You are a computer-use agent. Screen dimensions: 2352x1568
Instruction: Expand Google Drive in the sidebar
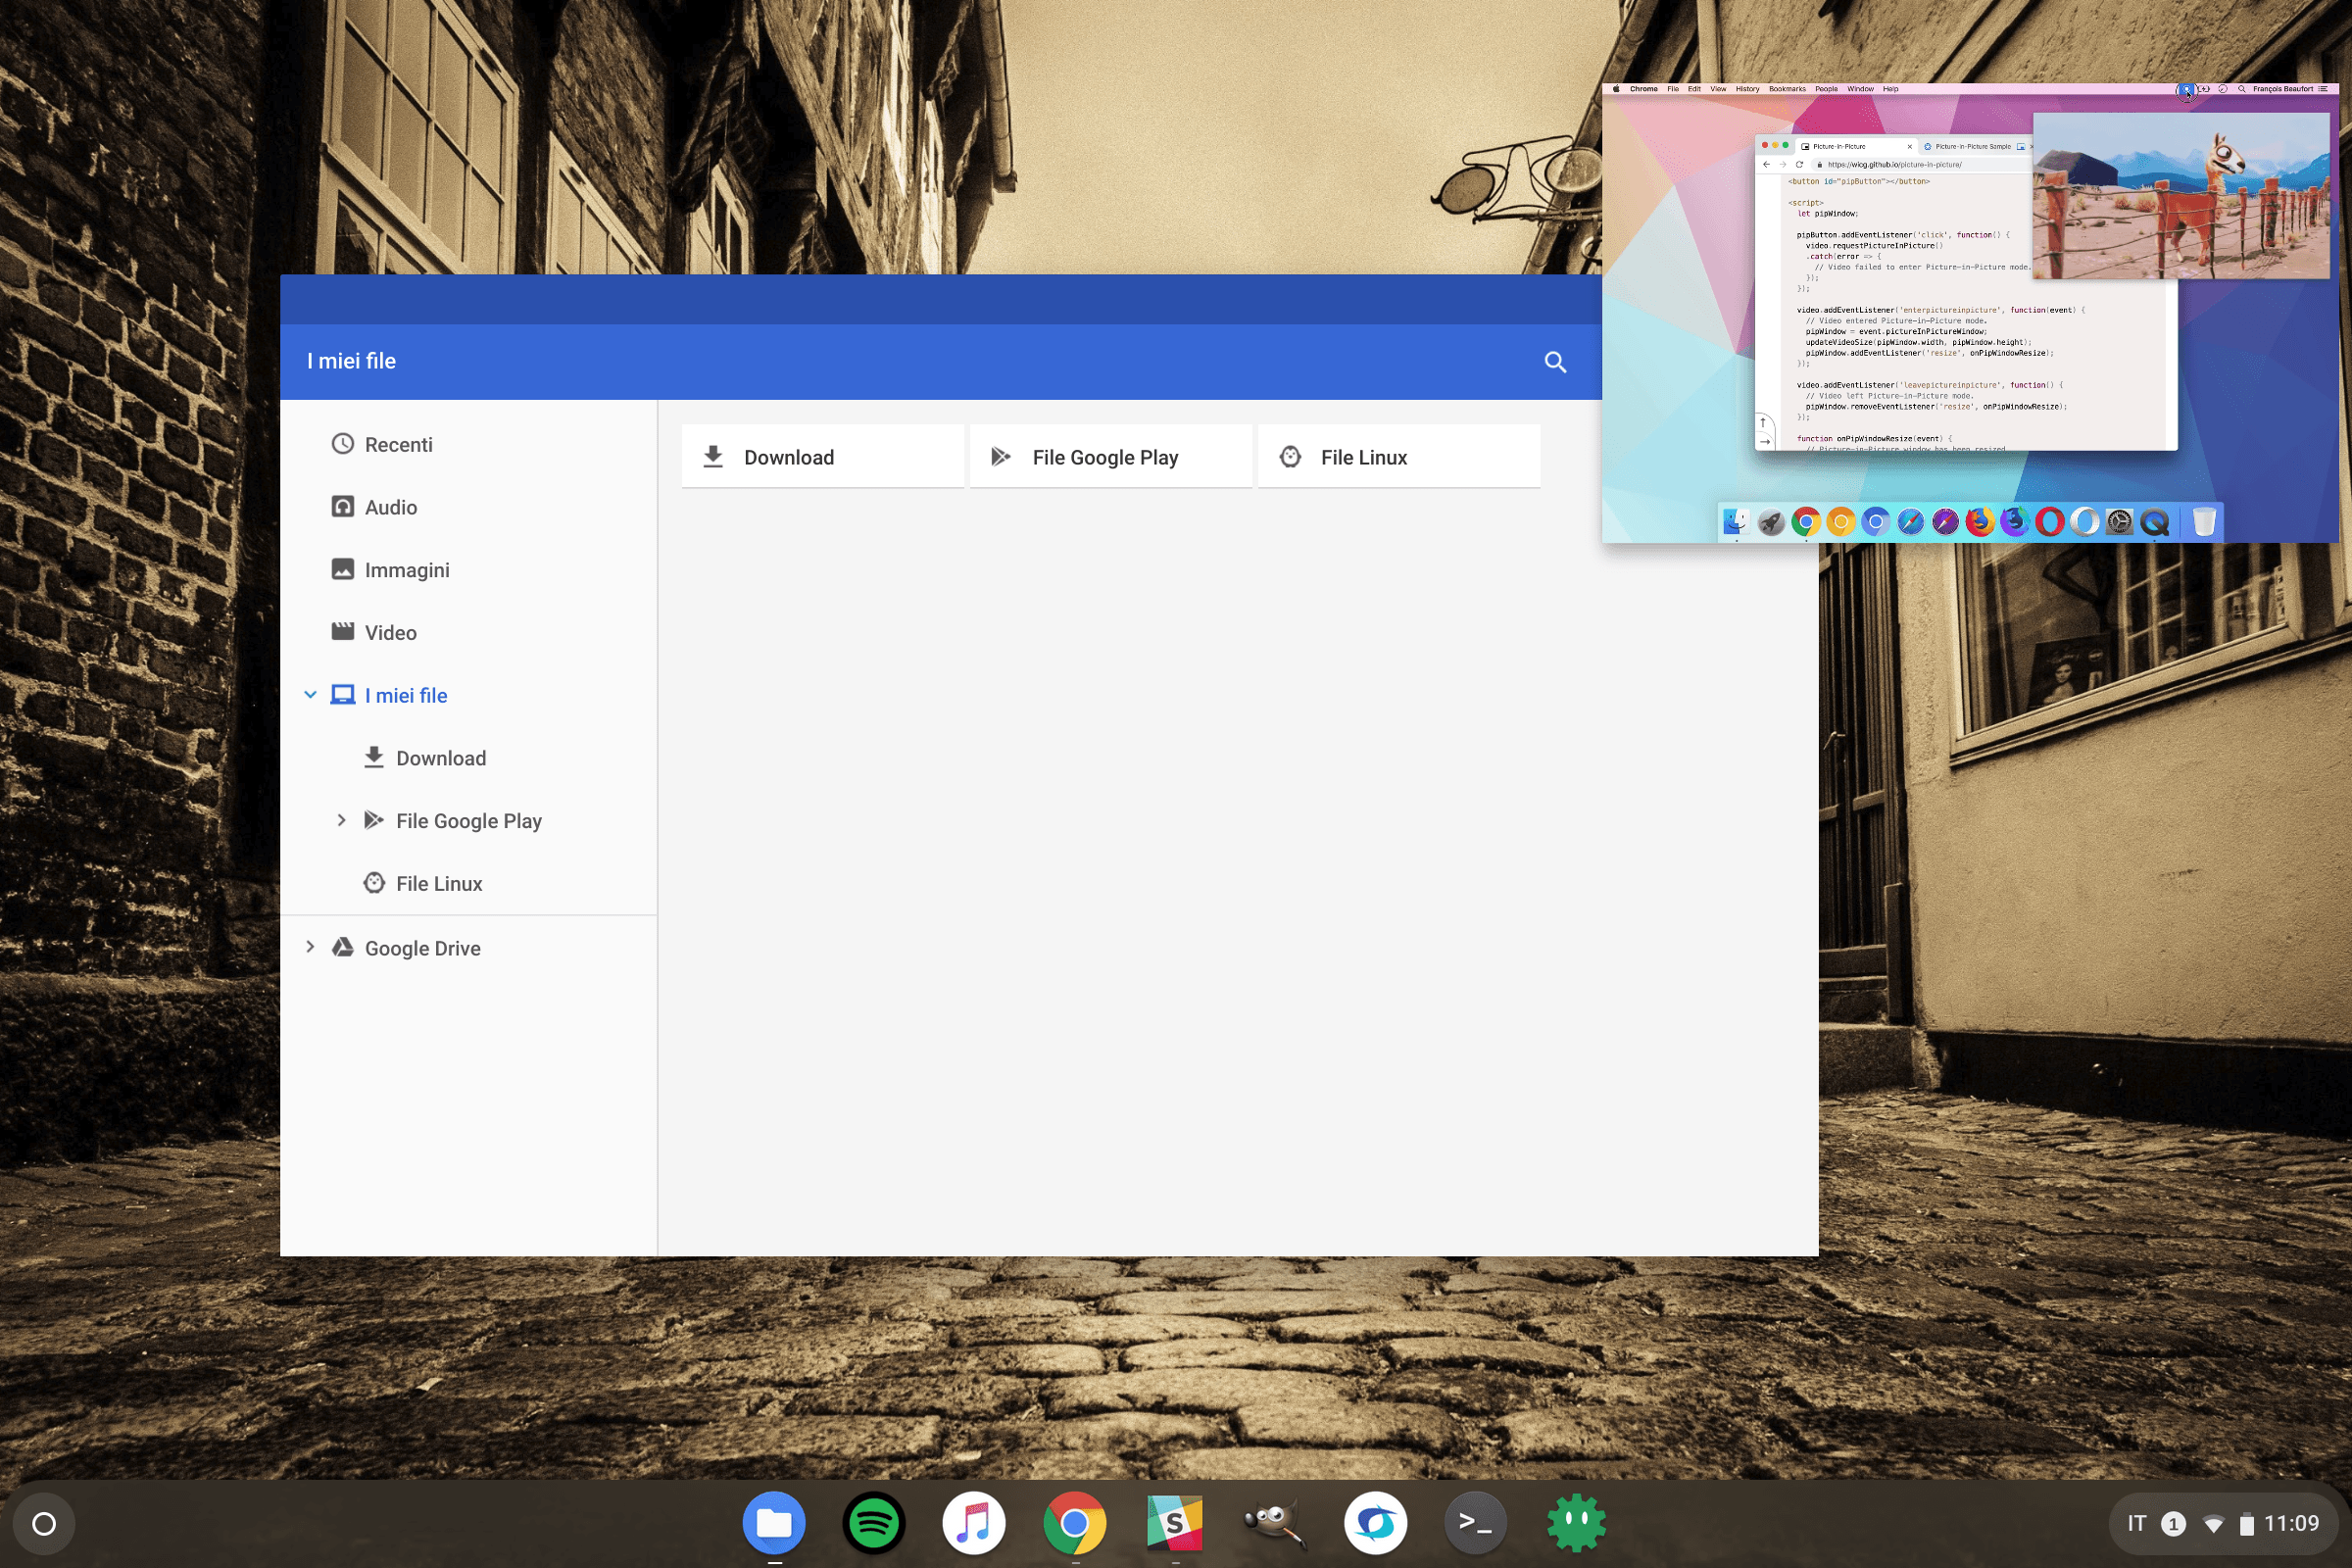(310, 947)
